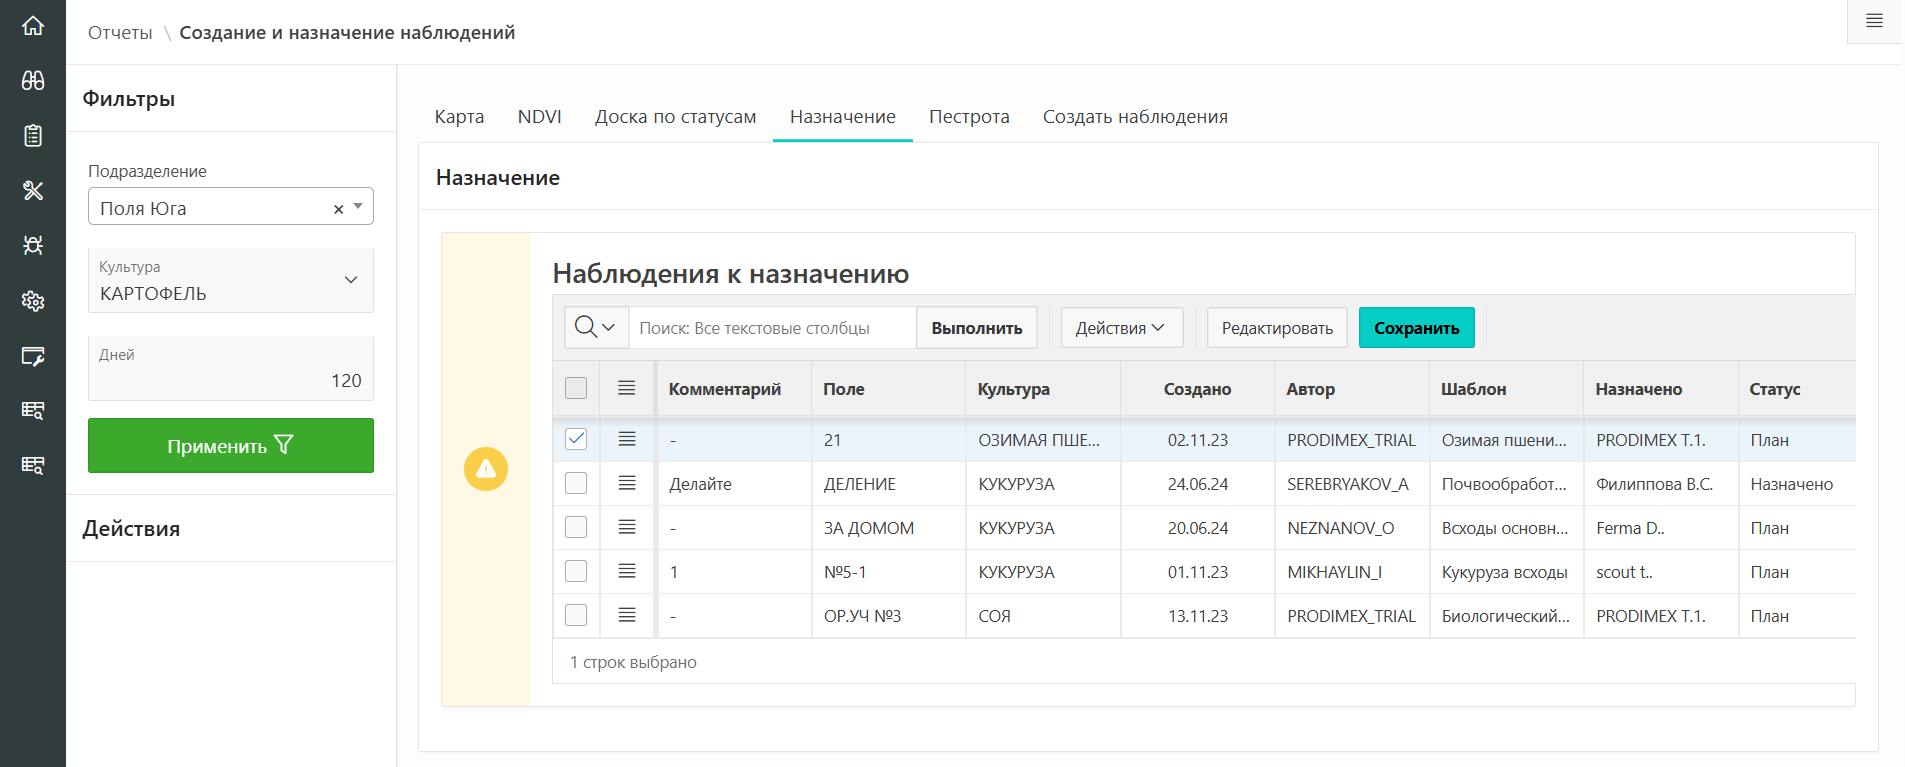Viewport: 1905px width, 767px height.
Task: Open the gear settings icon in the sidebar
Action: click(33, 301)
